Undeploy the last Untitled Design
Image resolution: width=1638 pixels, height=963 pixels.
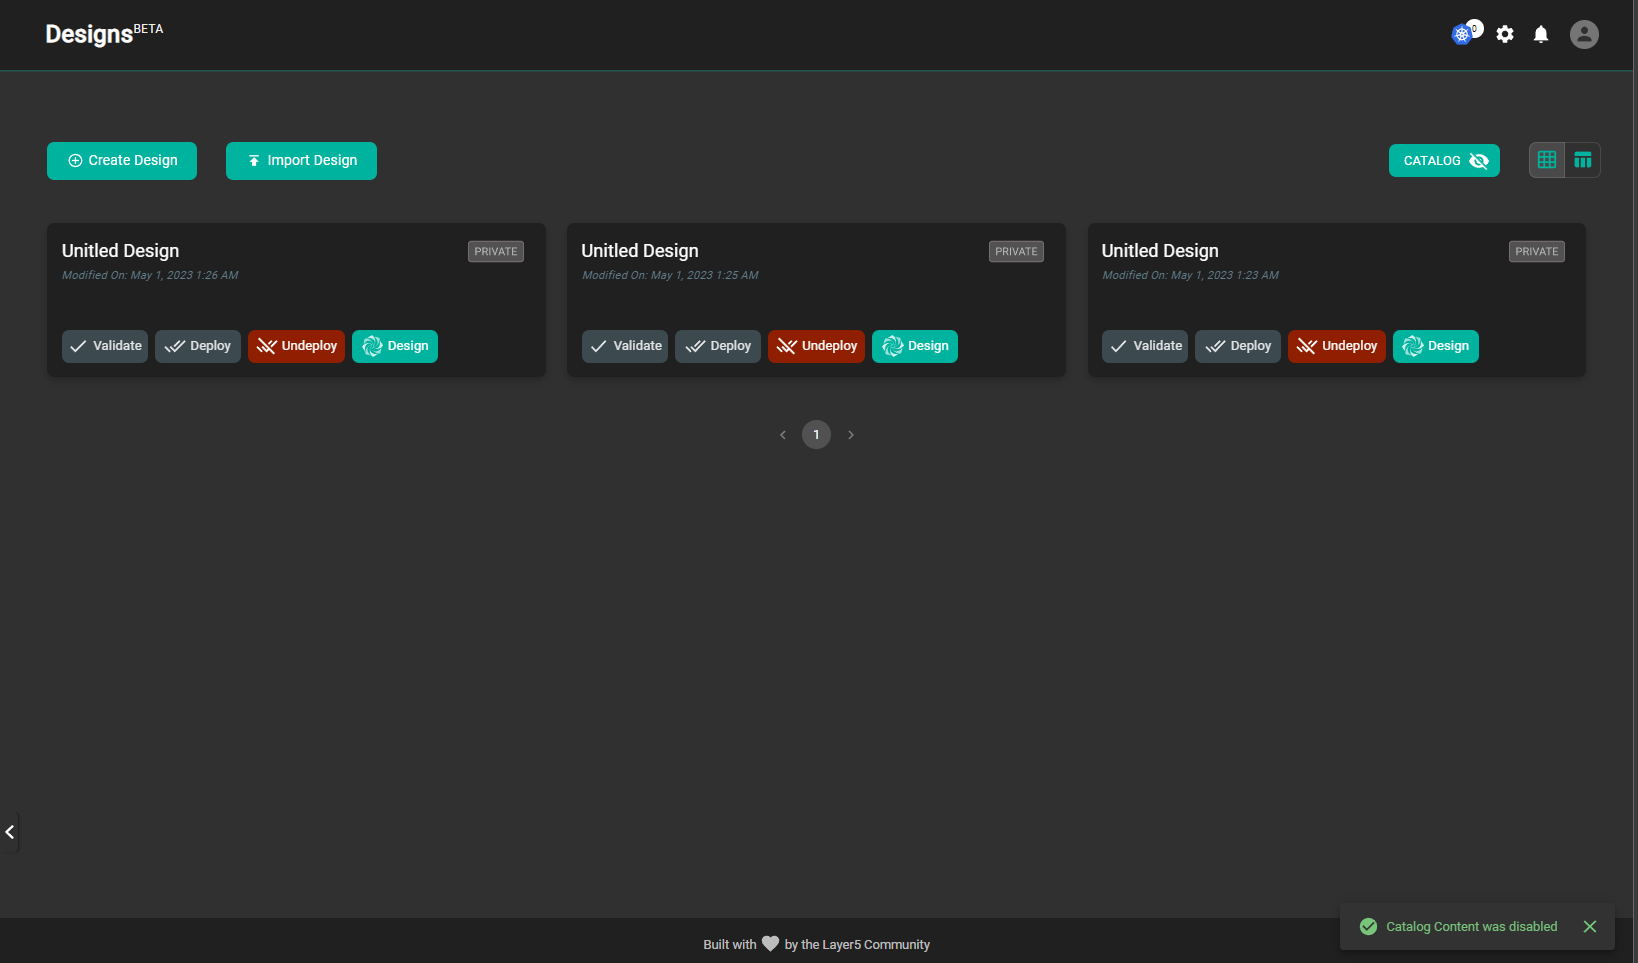pyautogui.click(x=1336, y=346)
